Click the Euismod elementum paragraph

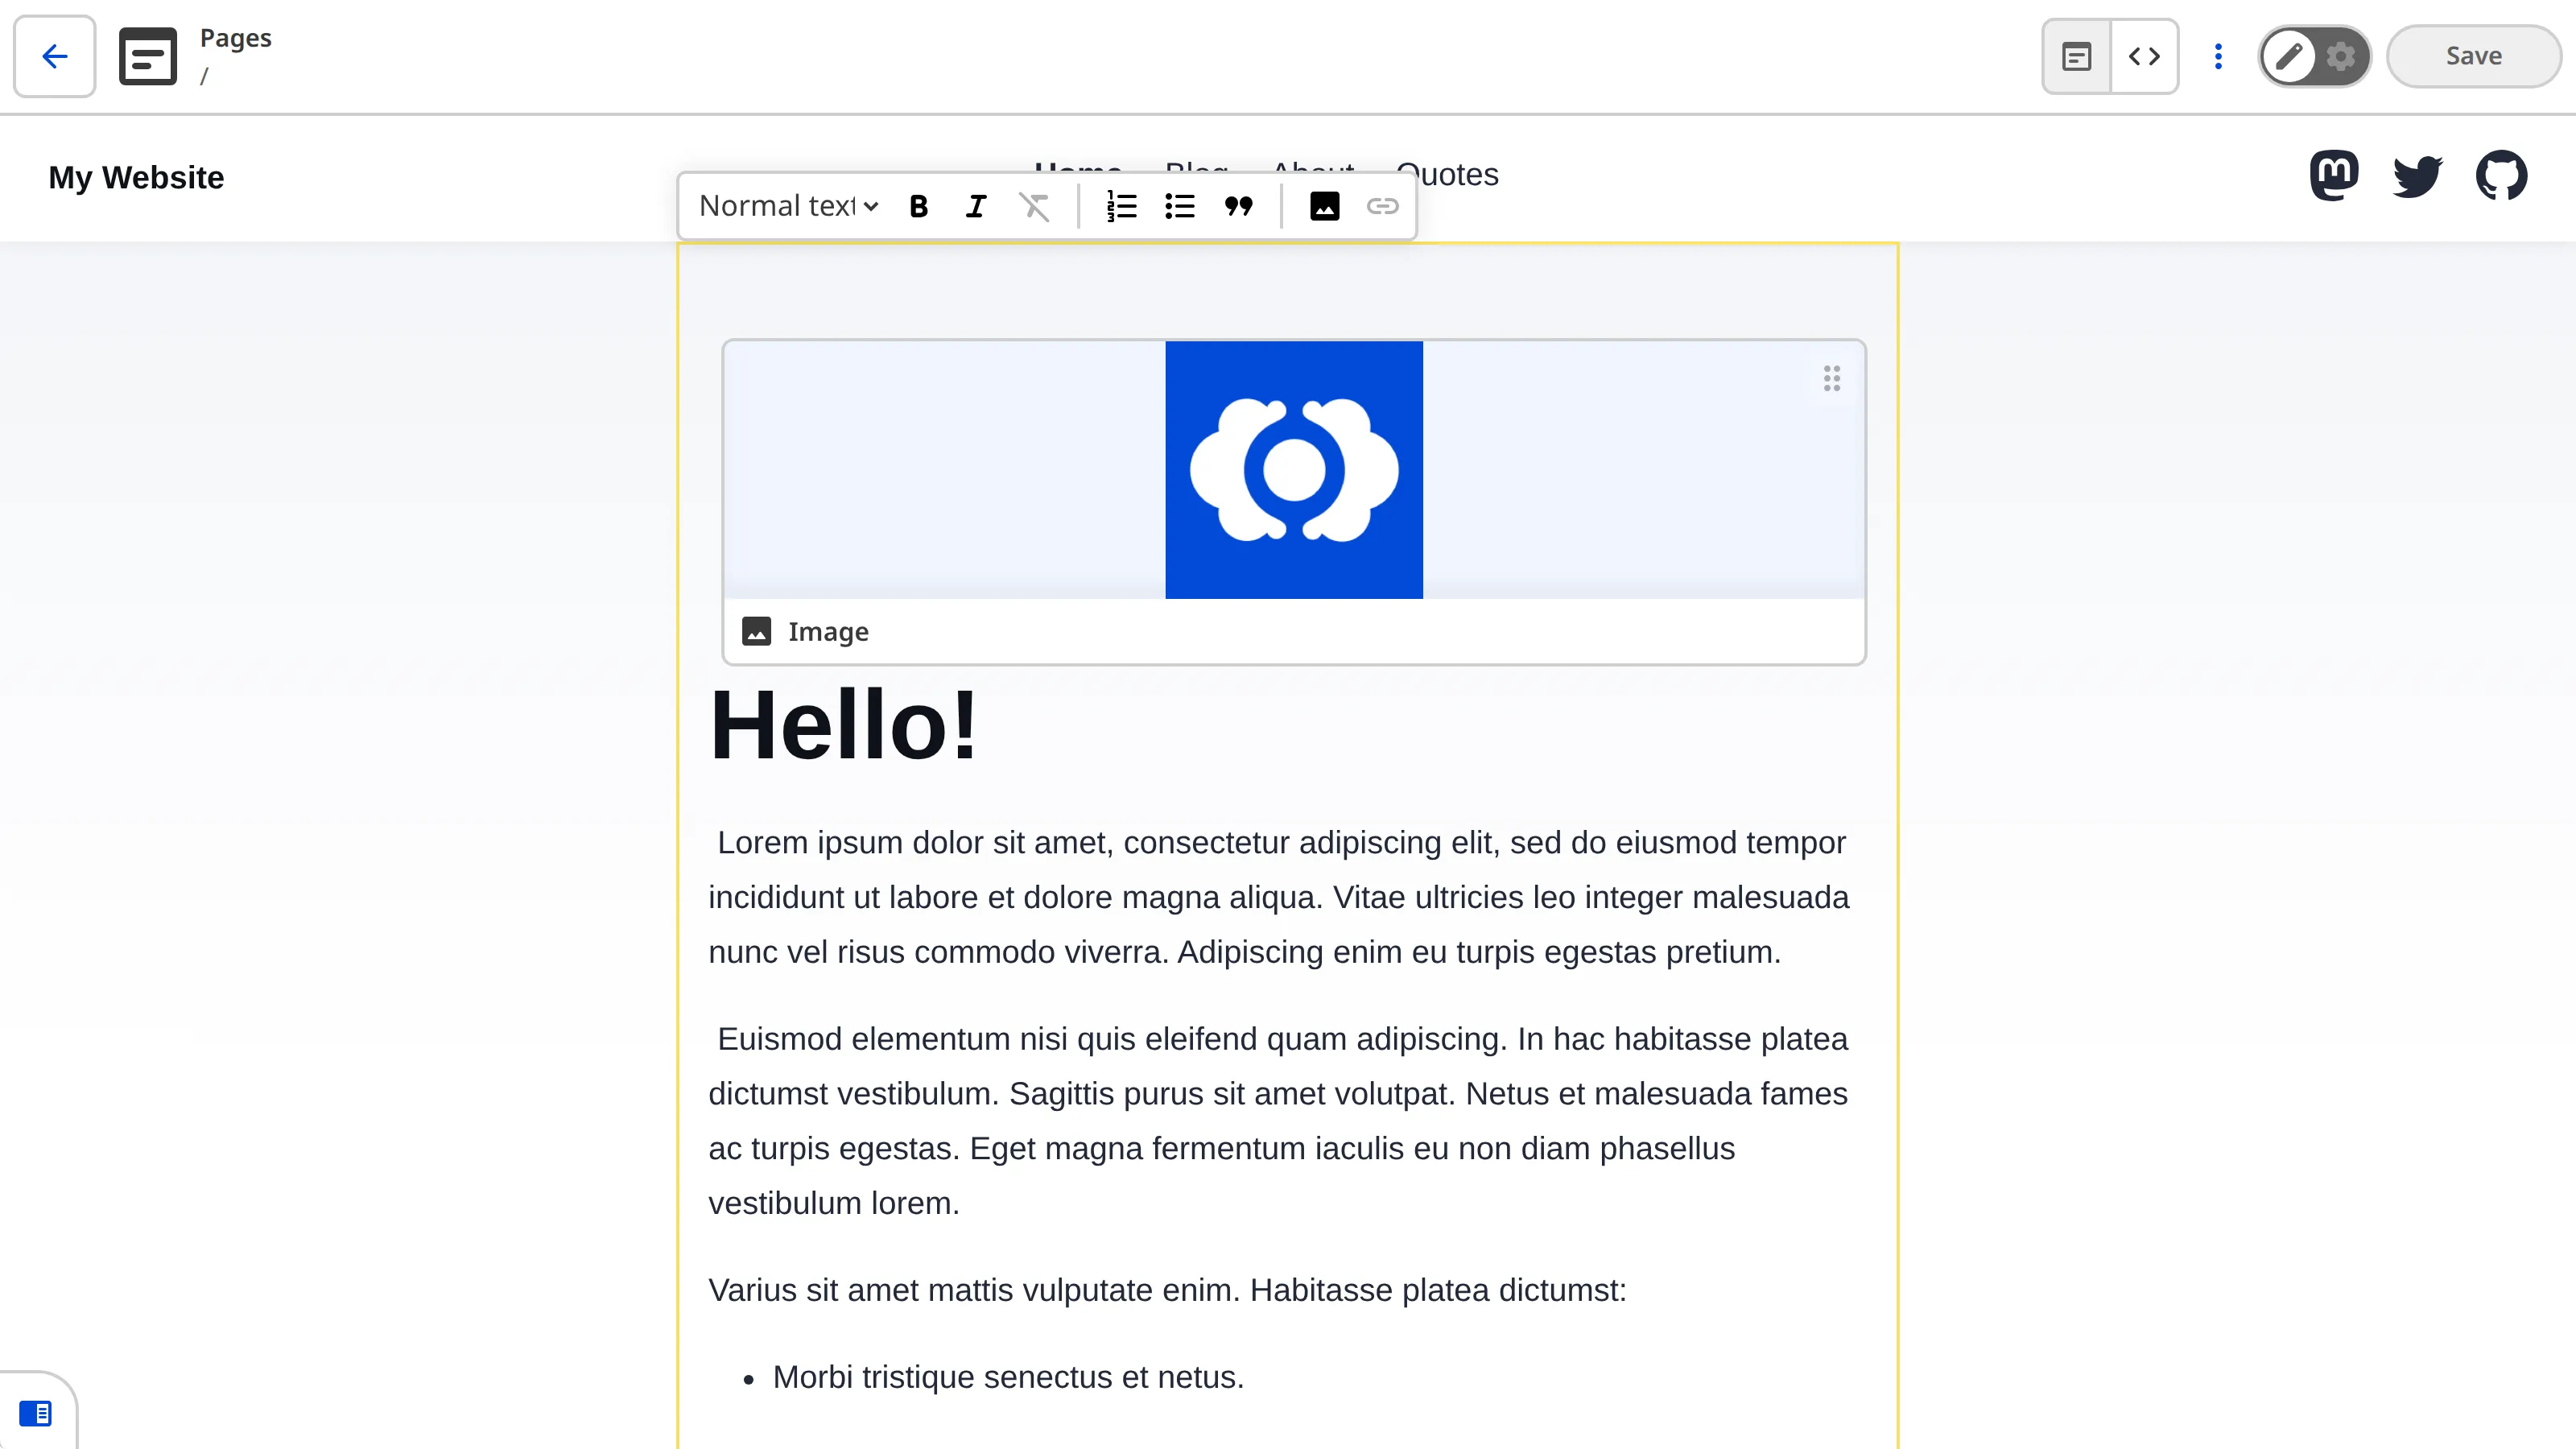tap(1279, 1121)
